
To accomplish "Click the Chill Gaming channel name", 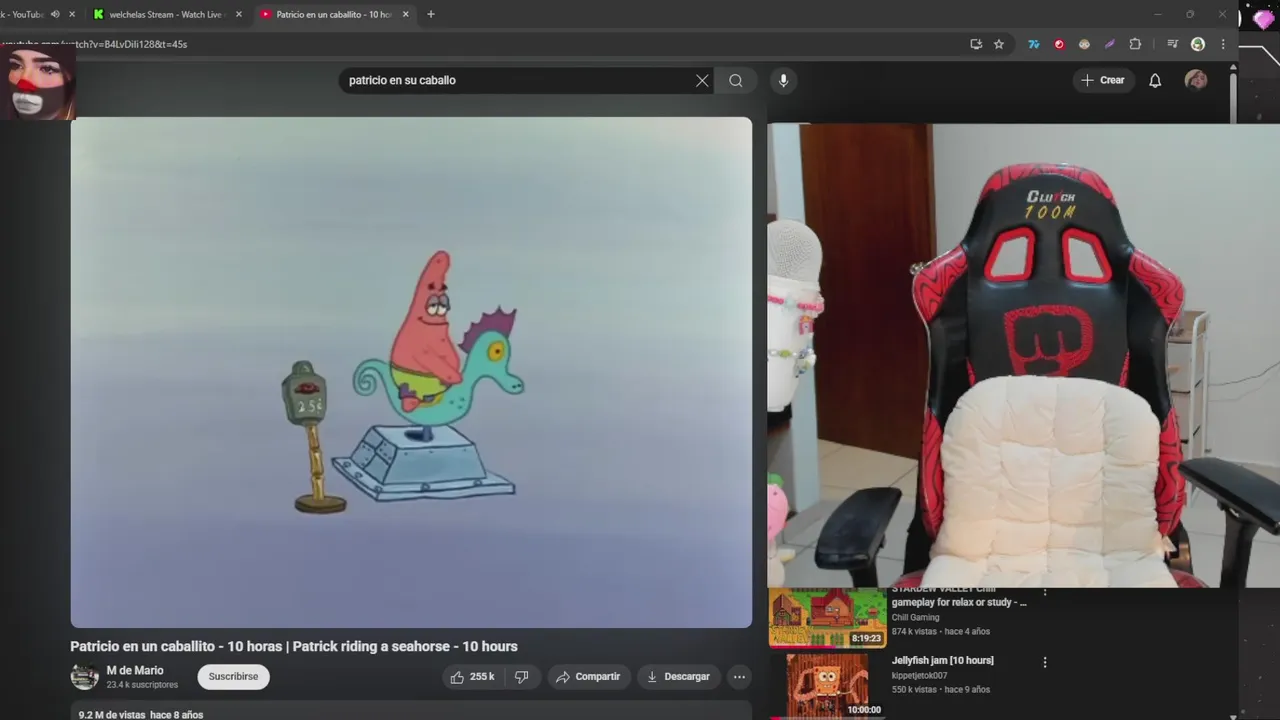I will tap(915, 618).
